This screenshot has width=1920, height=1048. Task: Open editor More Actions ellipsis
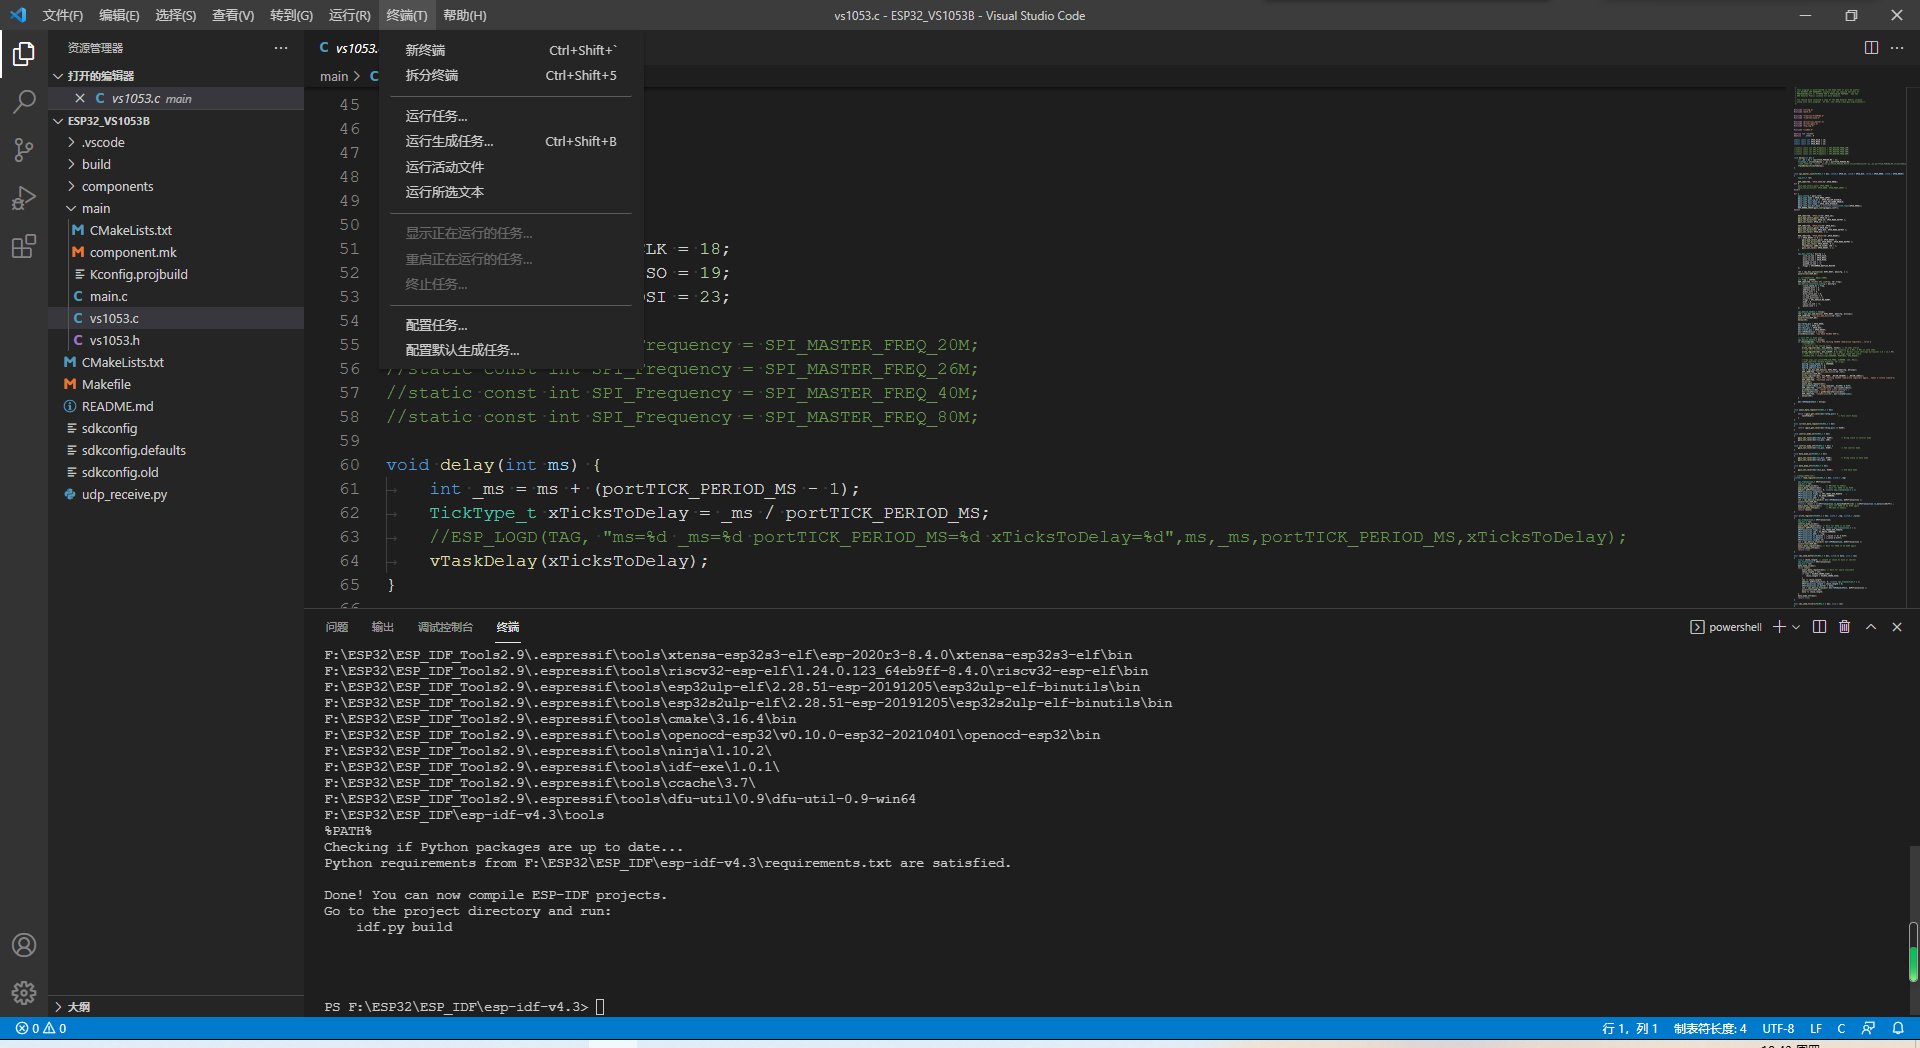[x=1897, y=48]
